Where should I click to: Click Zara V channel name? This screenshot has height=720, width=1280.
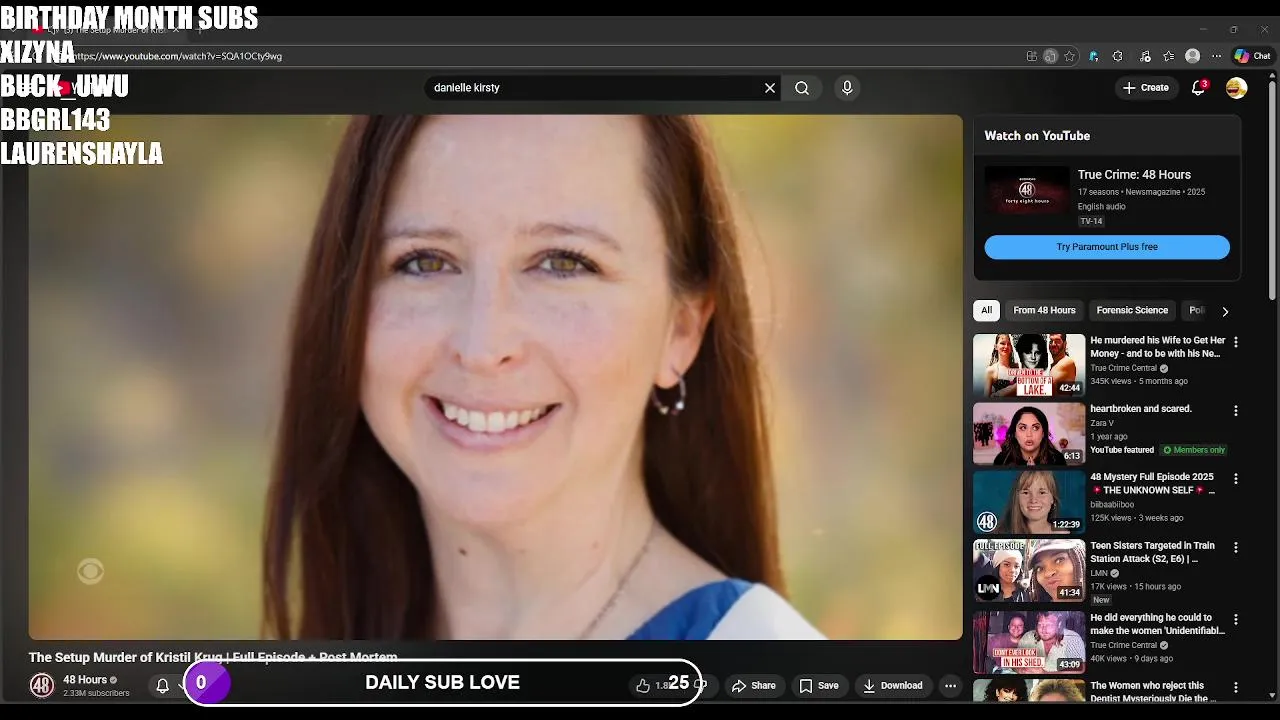[1102, 423]
